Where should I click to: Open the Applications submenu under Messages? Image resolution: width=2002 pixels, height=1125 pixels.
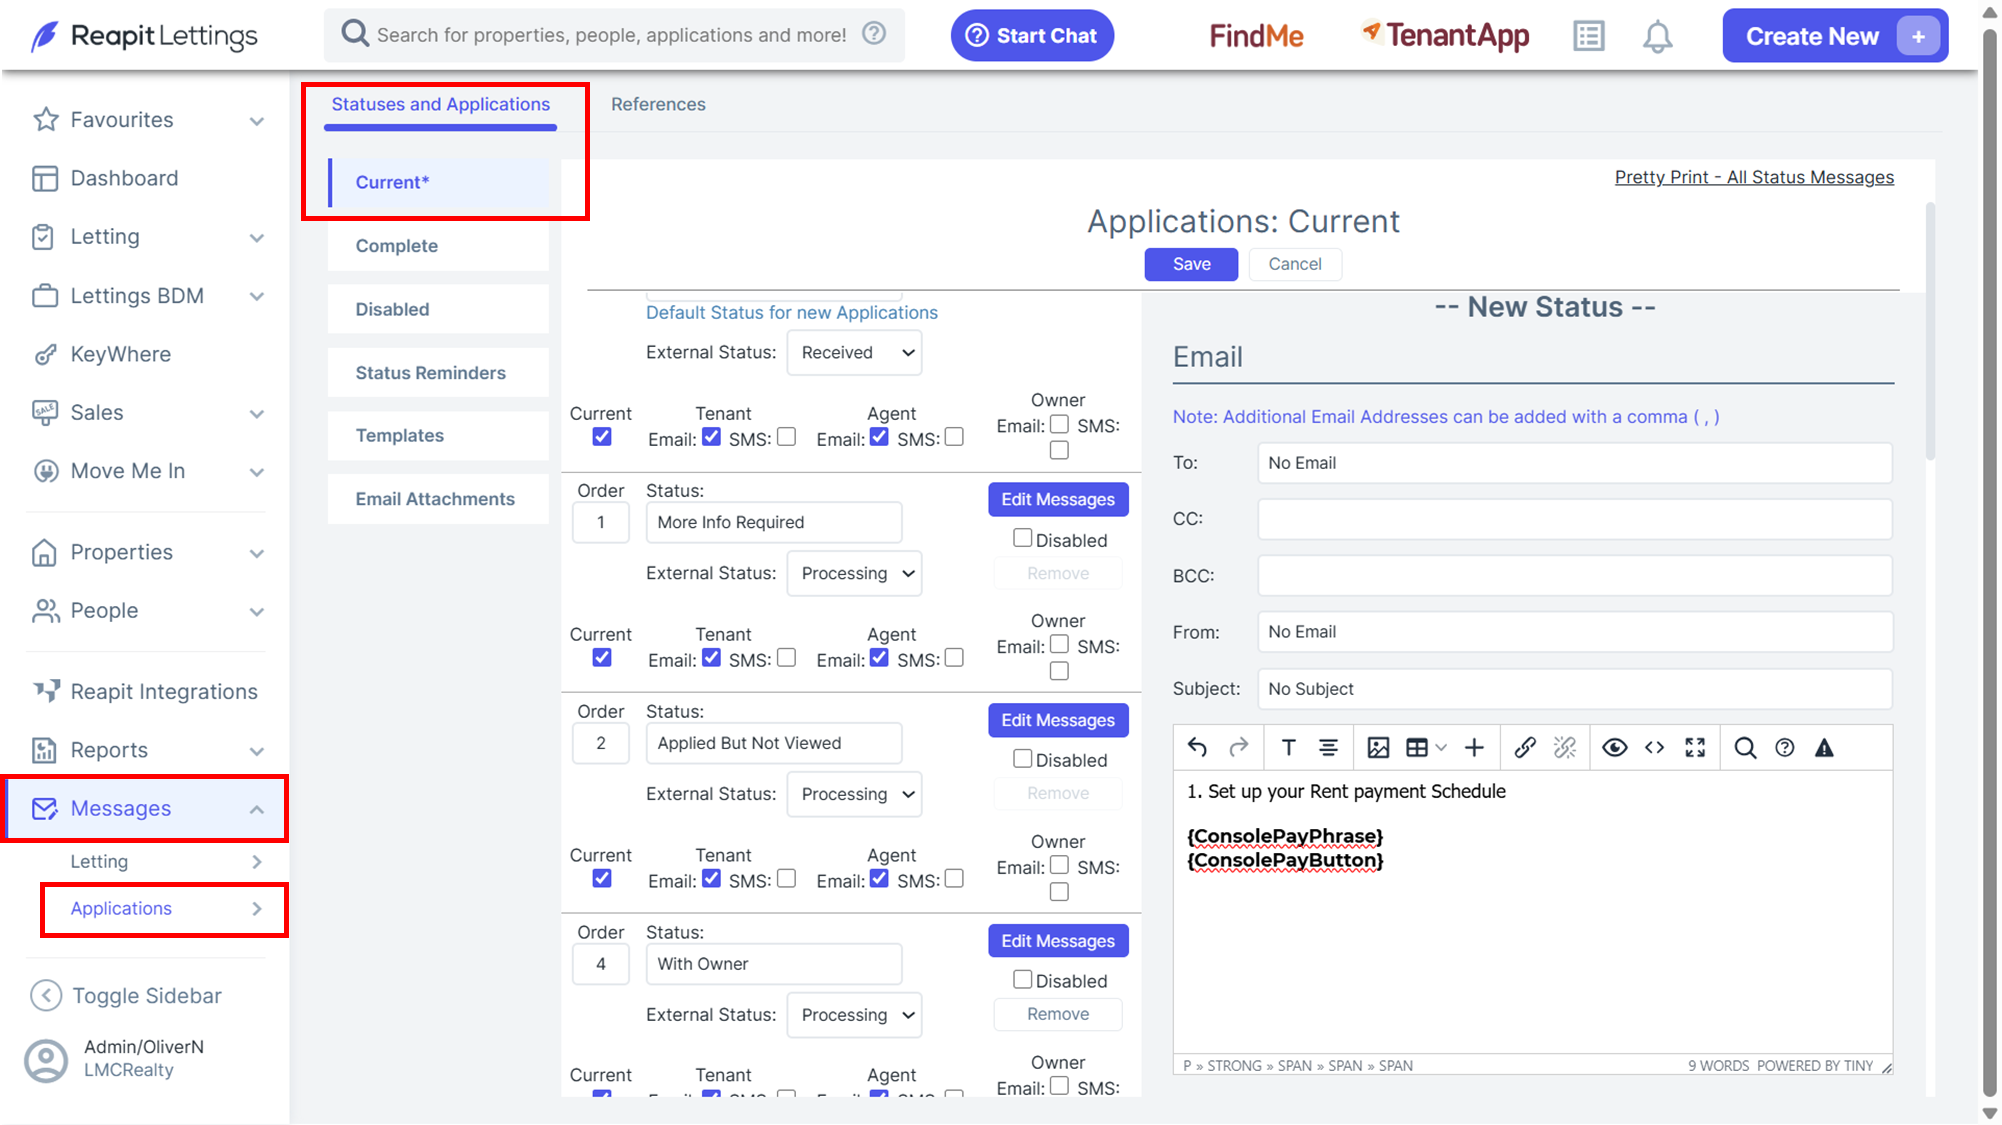(165, 909)
